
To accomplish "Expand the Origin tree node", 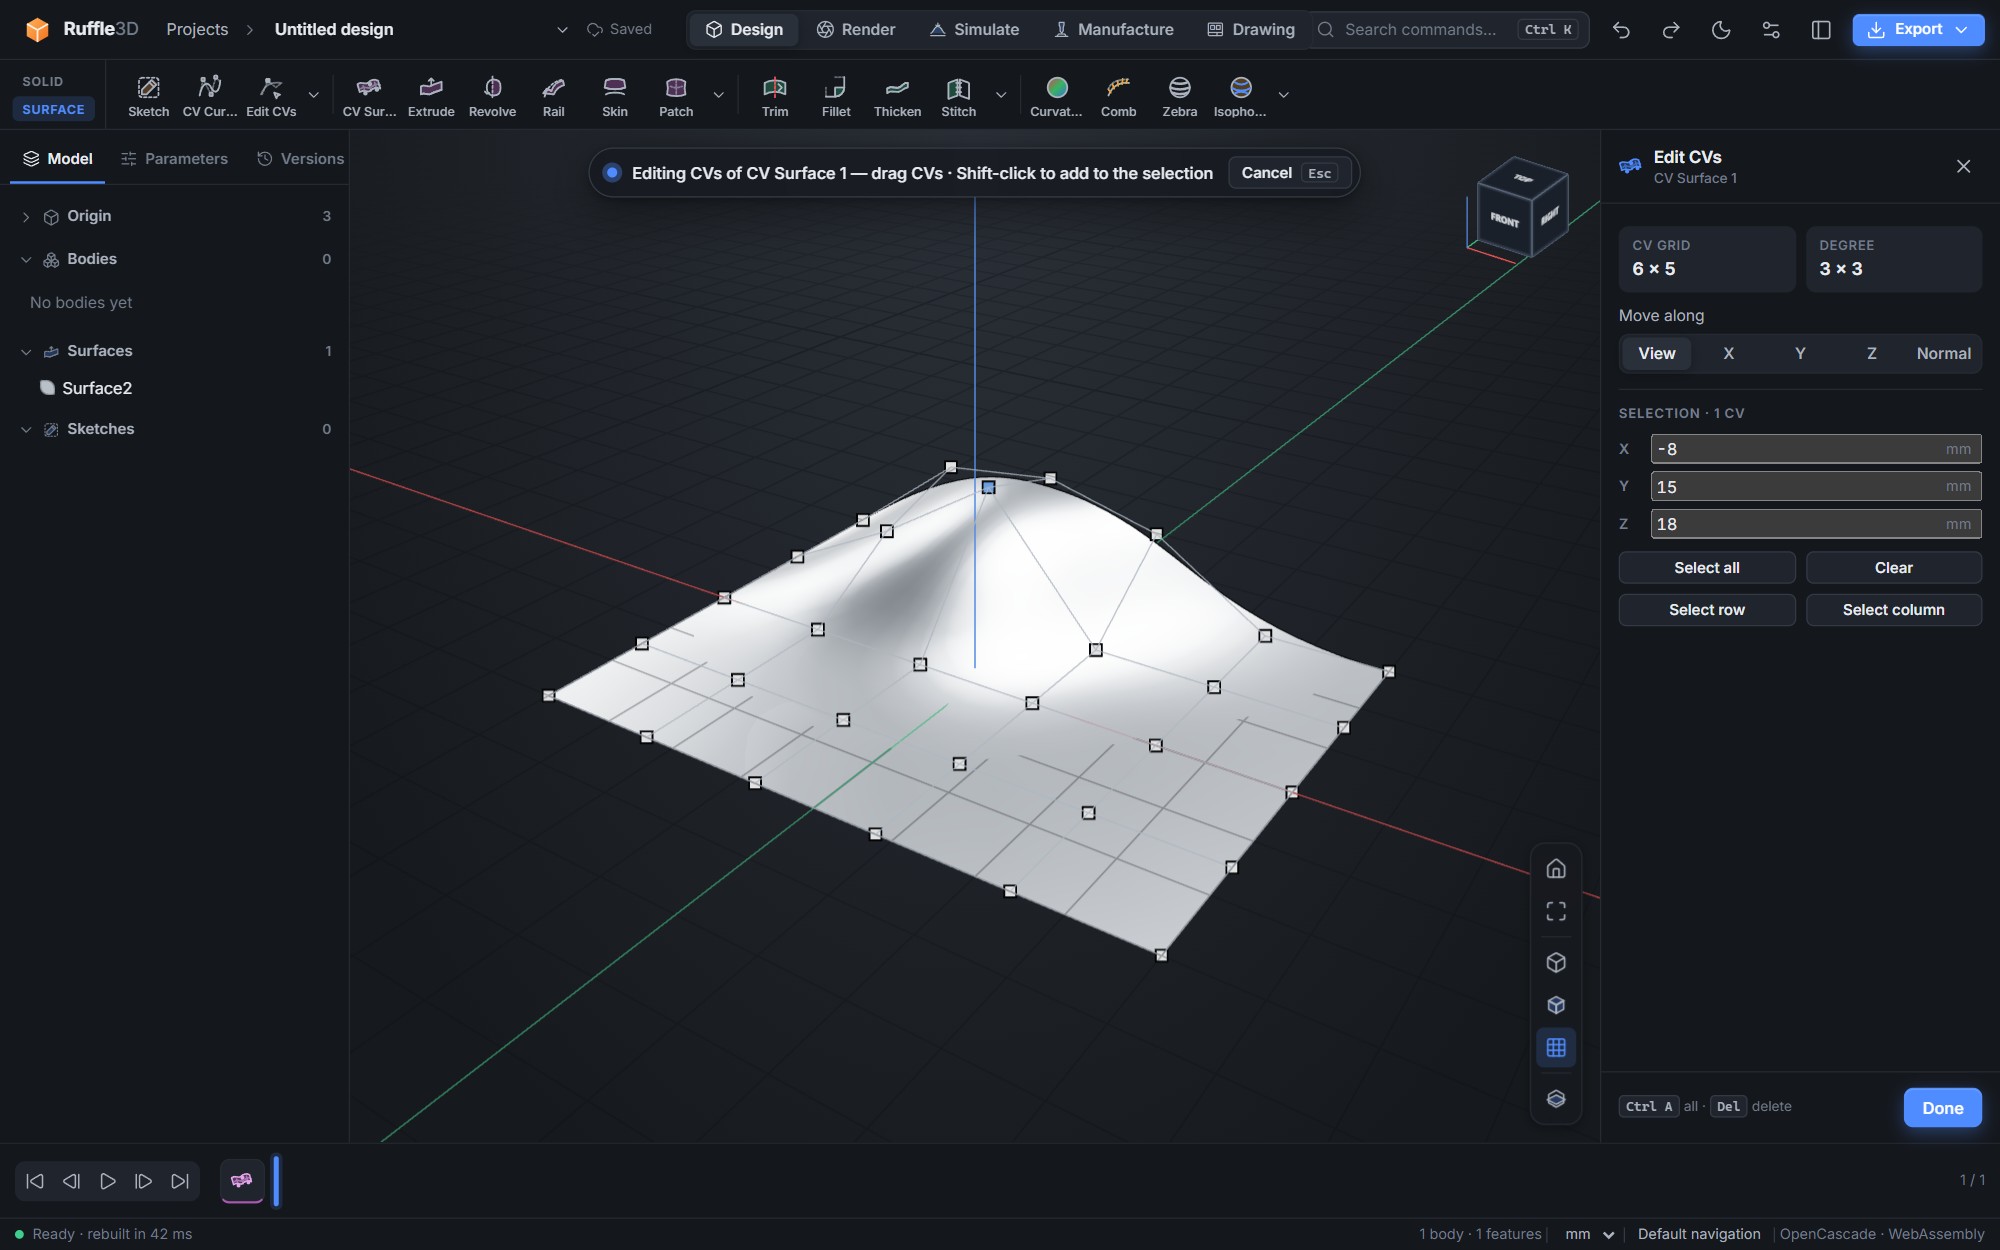I will [26, 217].
